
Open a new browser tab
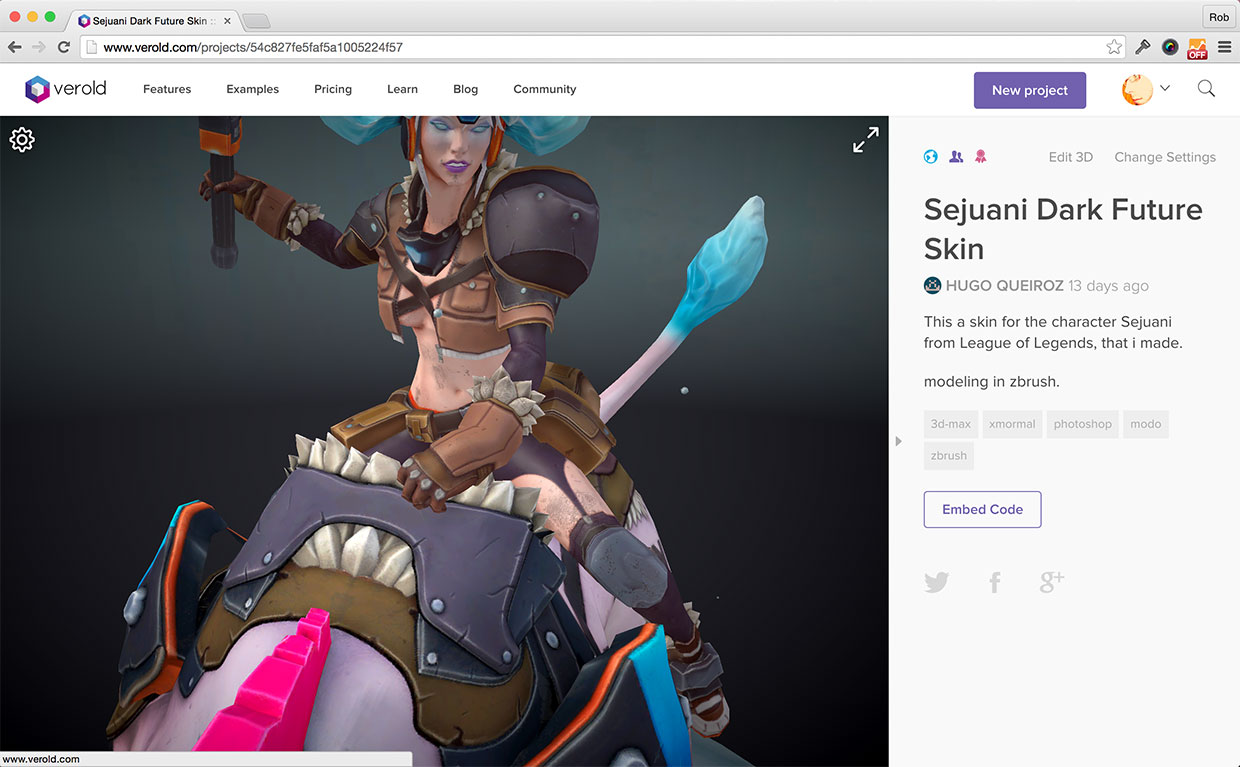pos(256,20)
